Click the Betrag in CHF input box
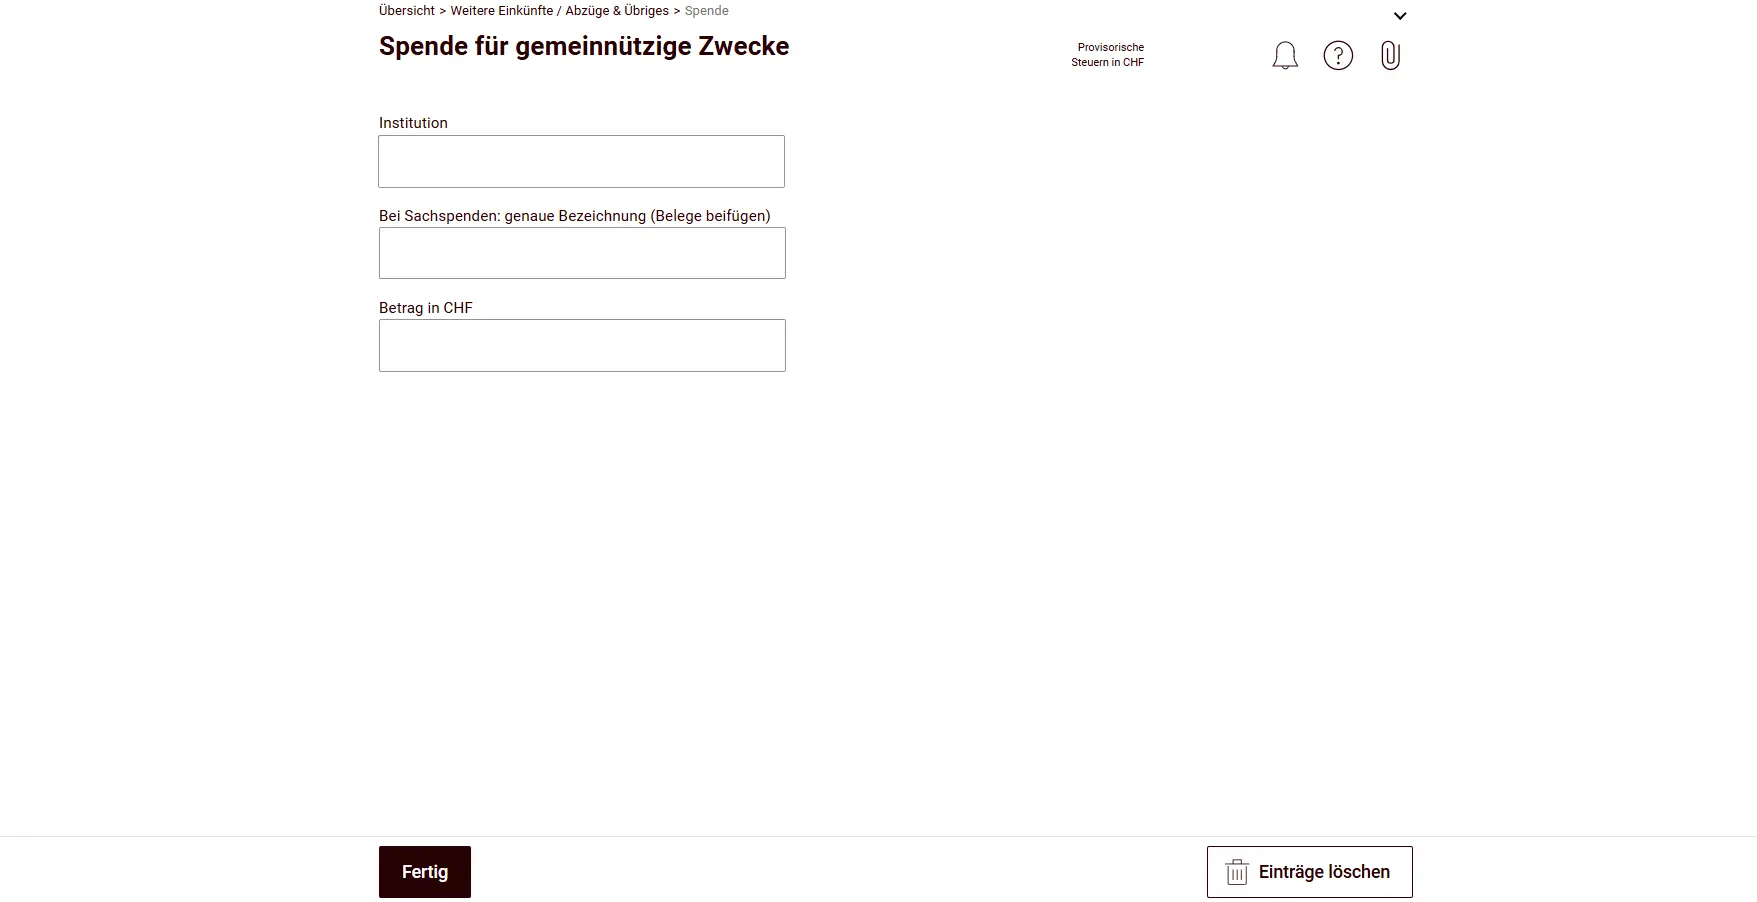1757x902 pixels. pos(581,345)
